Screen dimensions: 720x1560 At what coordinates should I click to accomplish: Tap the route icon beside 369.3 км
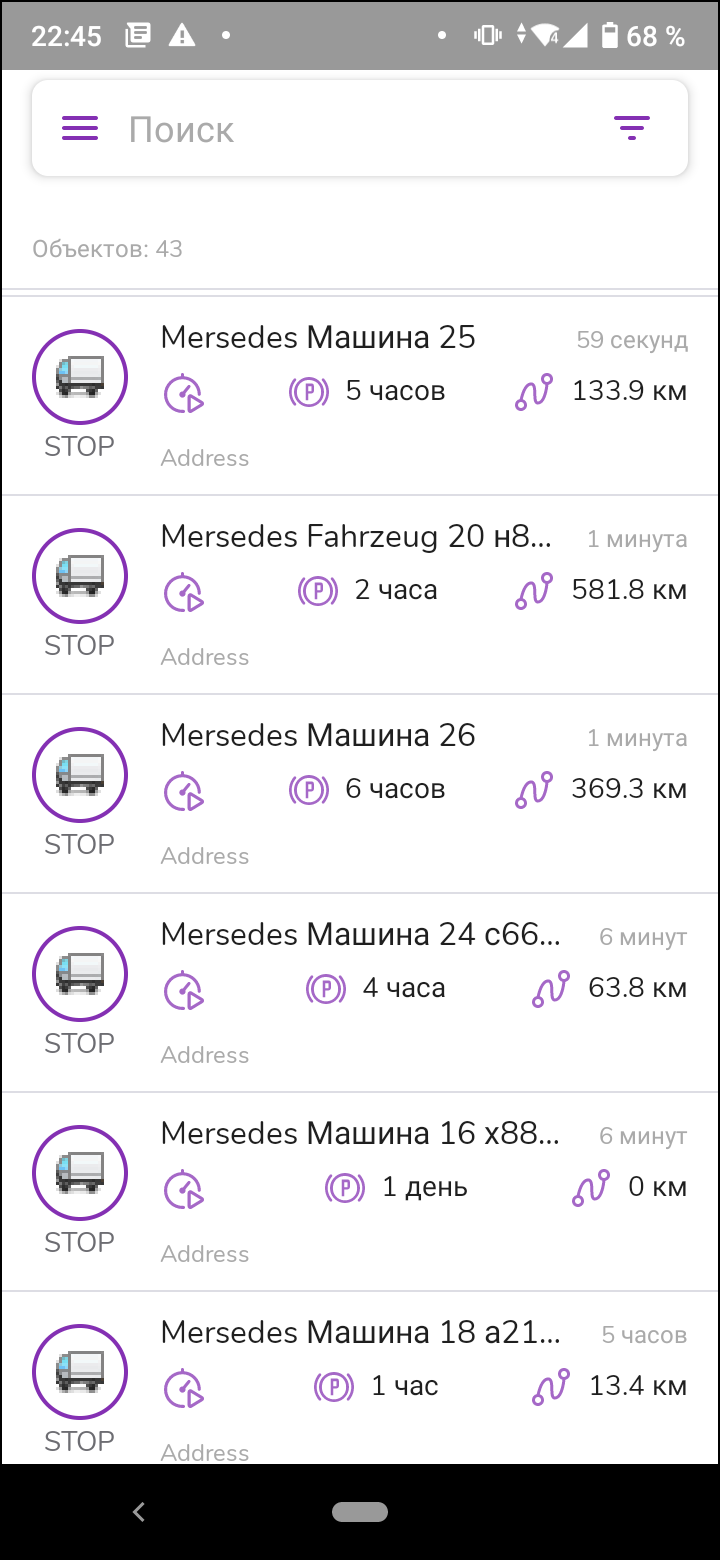(x=534, y=790)
